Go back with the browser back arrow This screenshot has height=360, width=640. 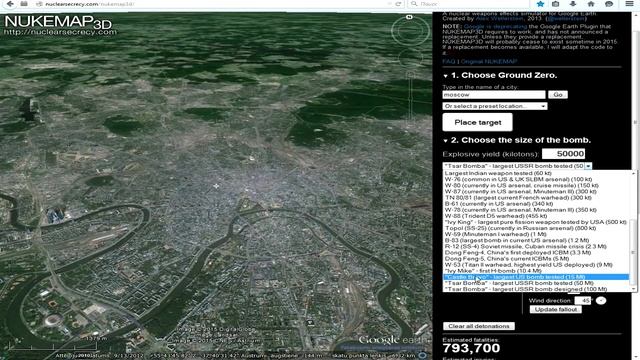[x=10, y=4]
